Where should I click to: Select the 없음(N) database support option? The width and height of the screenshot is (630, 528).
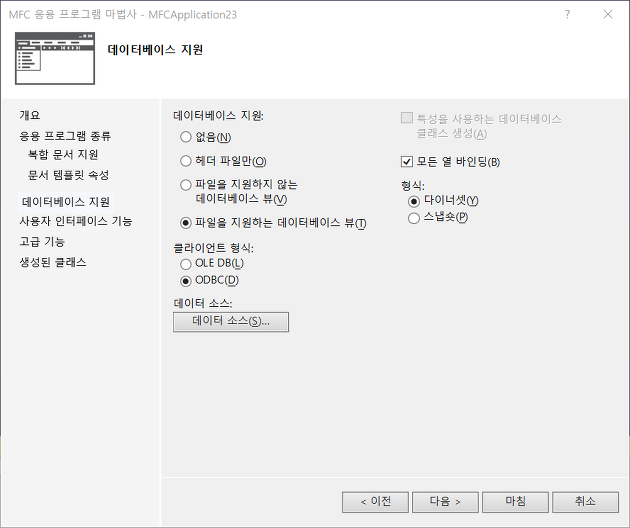(186, 137)
